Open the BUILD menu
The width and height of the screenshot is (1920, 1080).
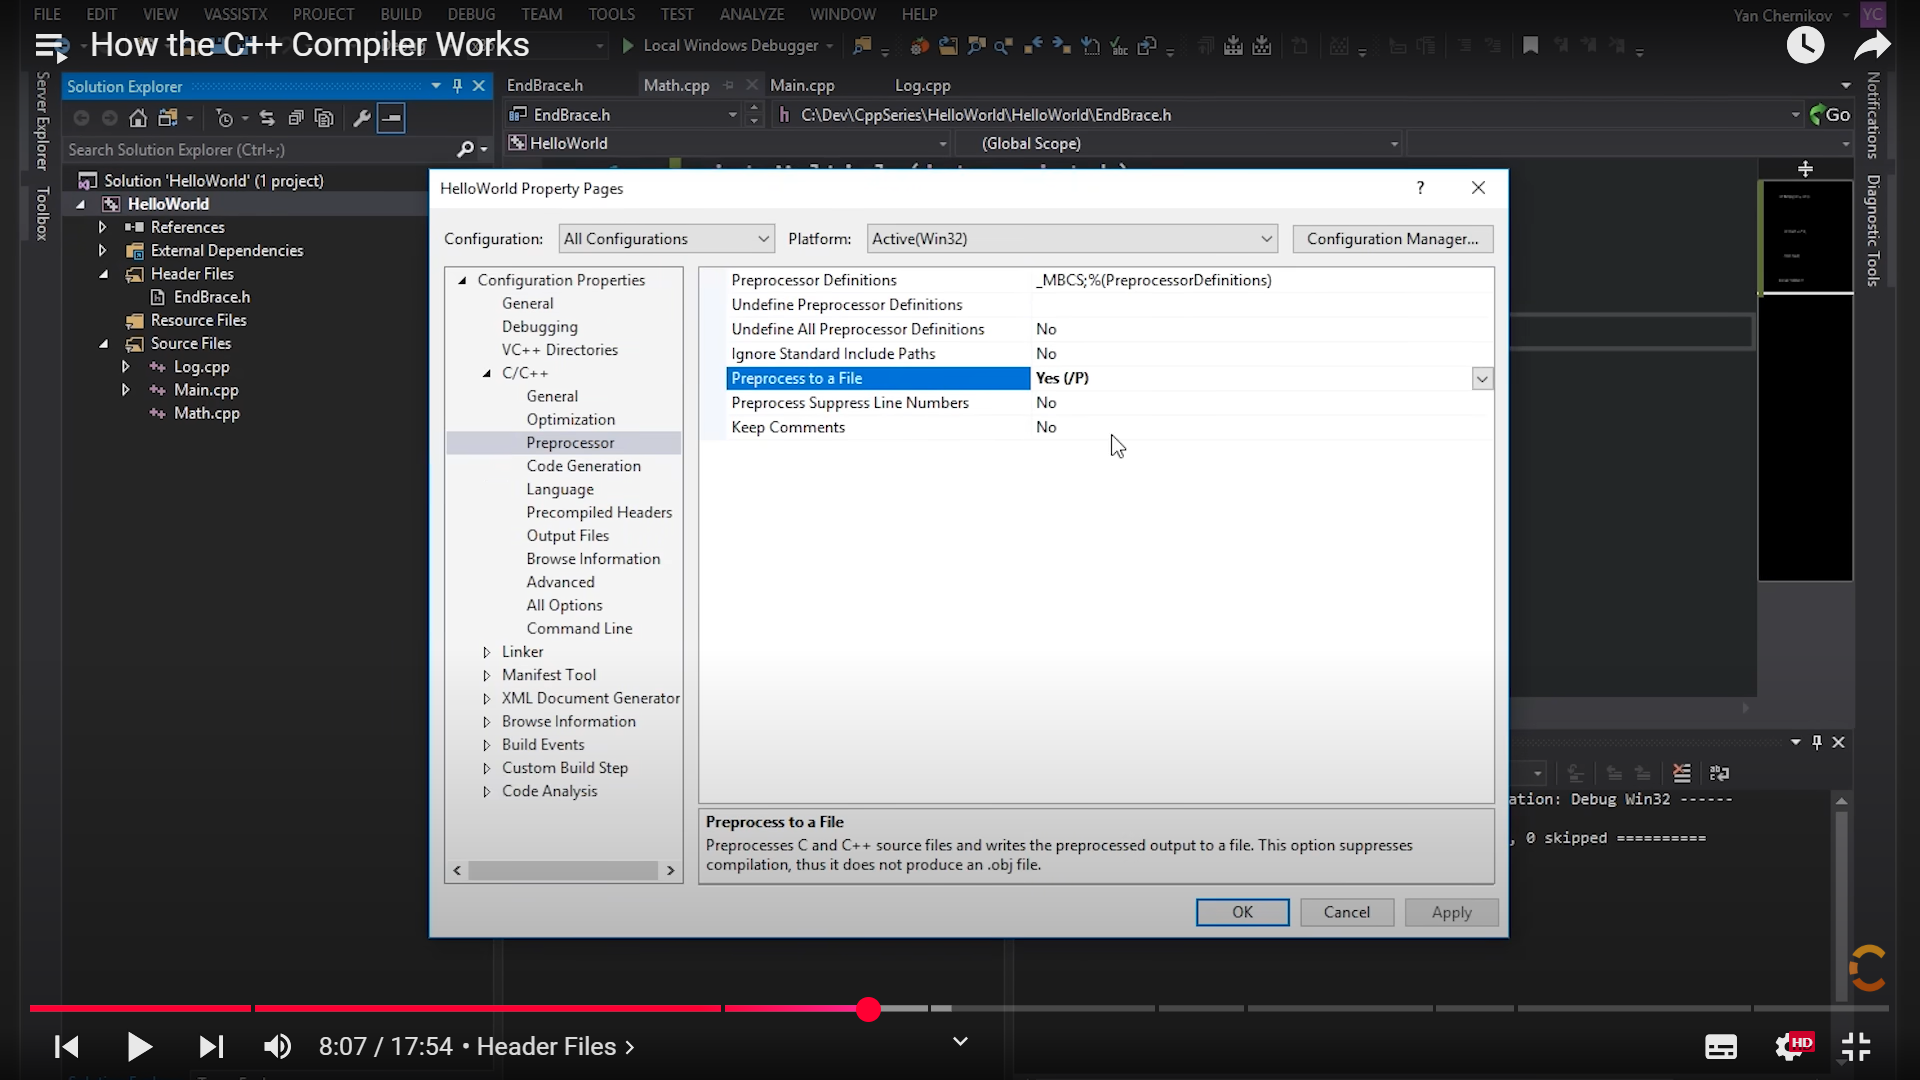(401, 14)
